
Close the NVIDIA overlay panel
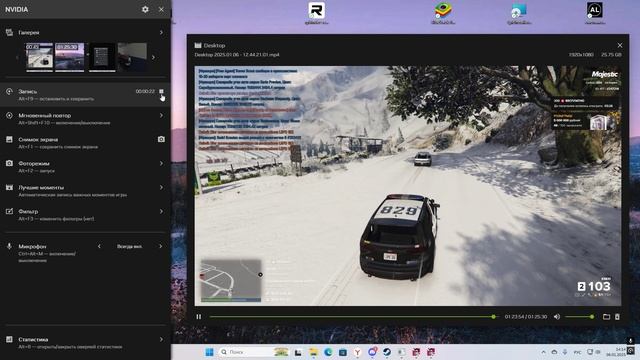click(161, 9)
